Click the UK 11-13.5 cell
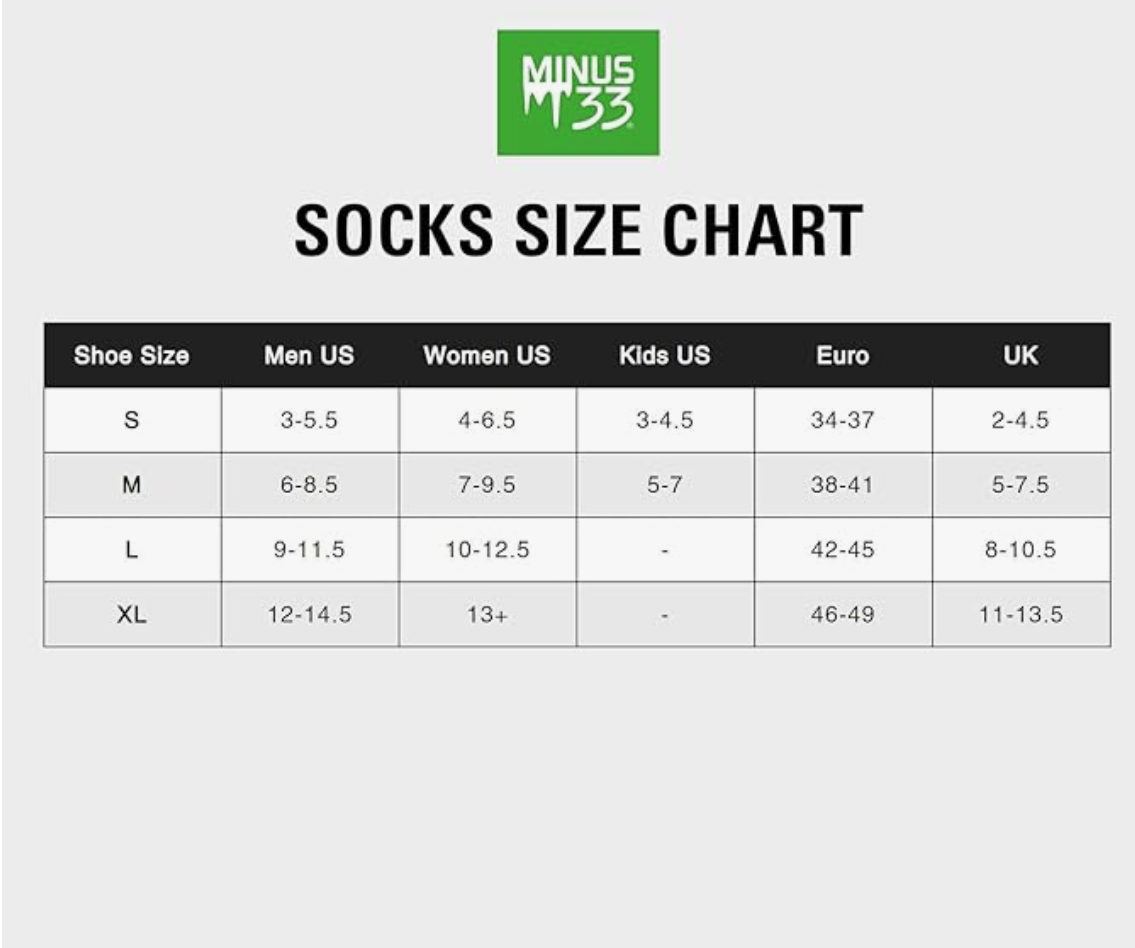 [x=1020, y=615]
